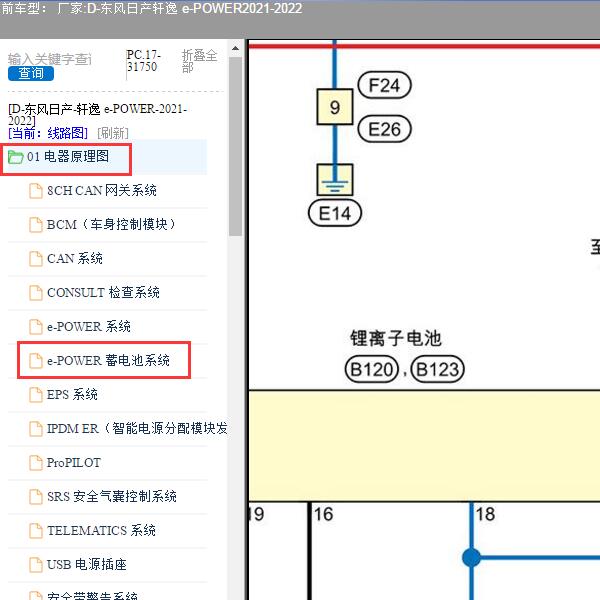The width and height of the screenshot is (600, 600).
Task: Click the 锂离子电池 label in diagram
Action: click(x=396, y=339)
